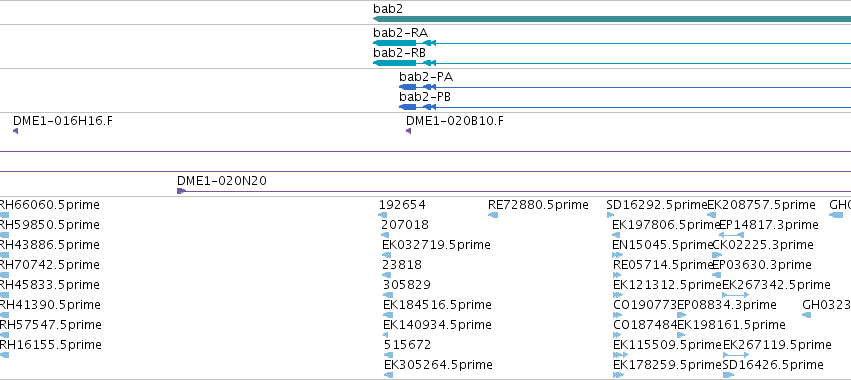Viewport: 851px width, 380px height.
Task: Open EK305264.5prime EST label
Action: click(x=439, y=364)
